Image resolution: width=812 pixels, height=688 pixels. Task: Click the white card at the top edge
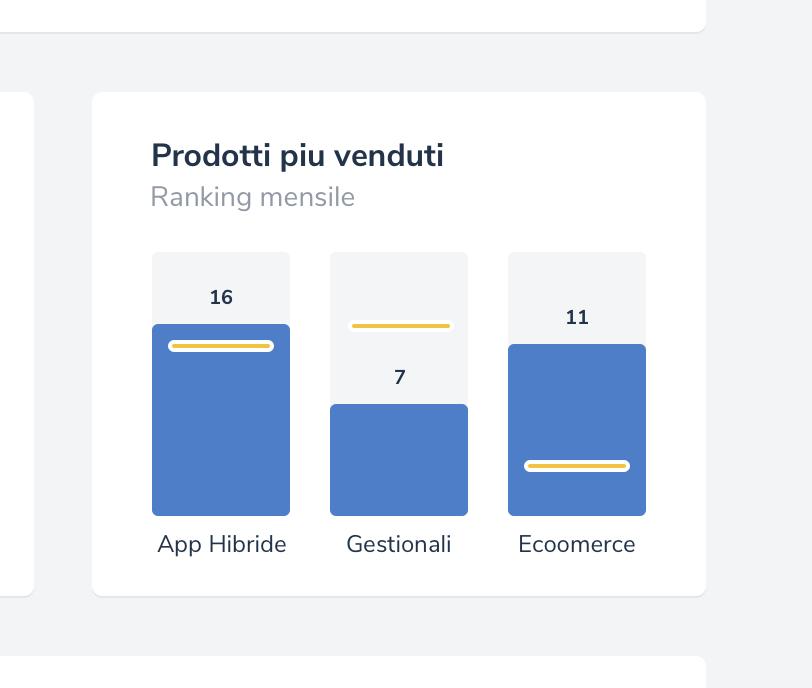(x=350, y=14)
